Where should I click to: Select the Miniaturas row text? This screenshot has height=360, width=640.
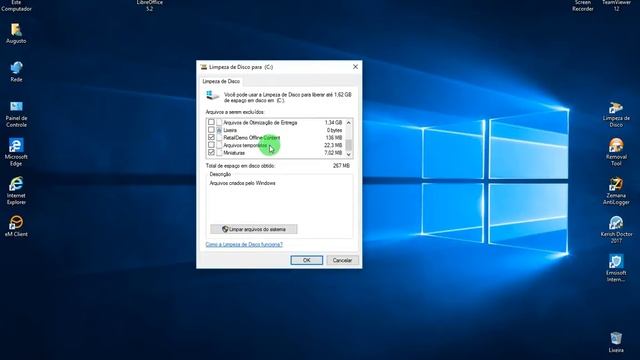[x=234, y=153]
